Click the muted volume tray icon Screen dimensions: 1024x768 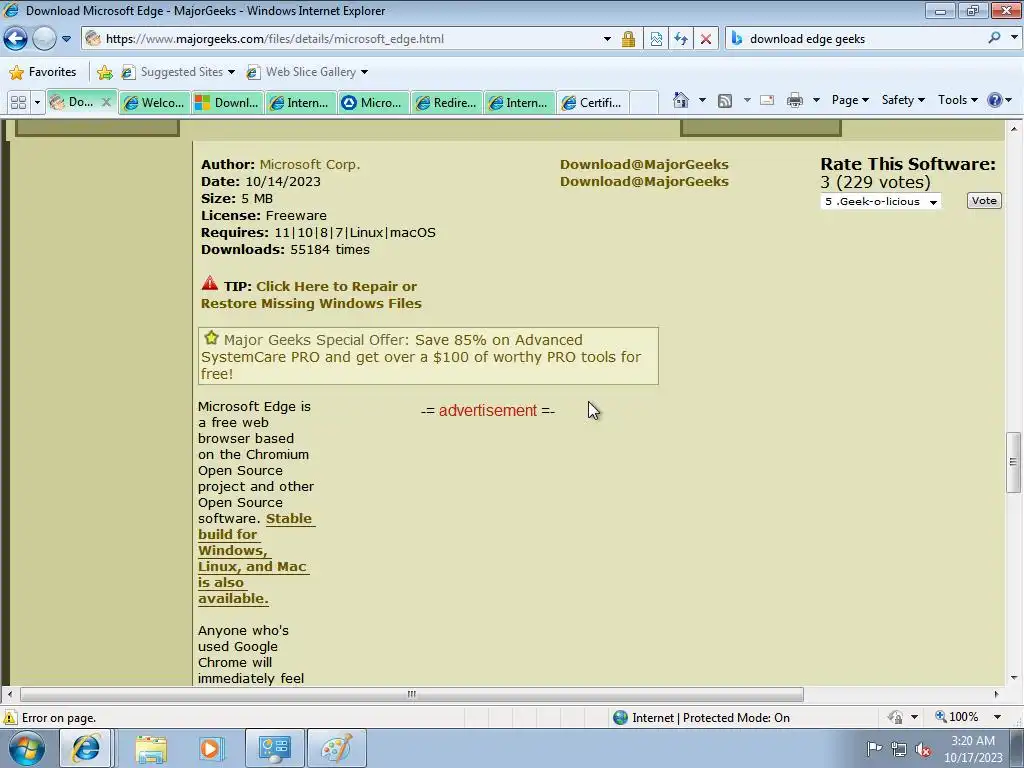pos(923,750)
